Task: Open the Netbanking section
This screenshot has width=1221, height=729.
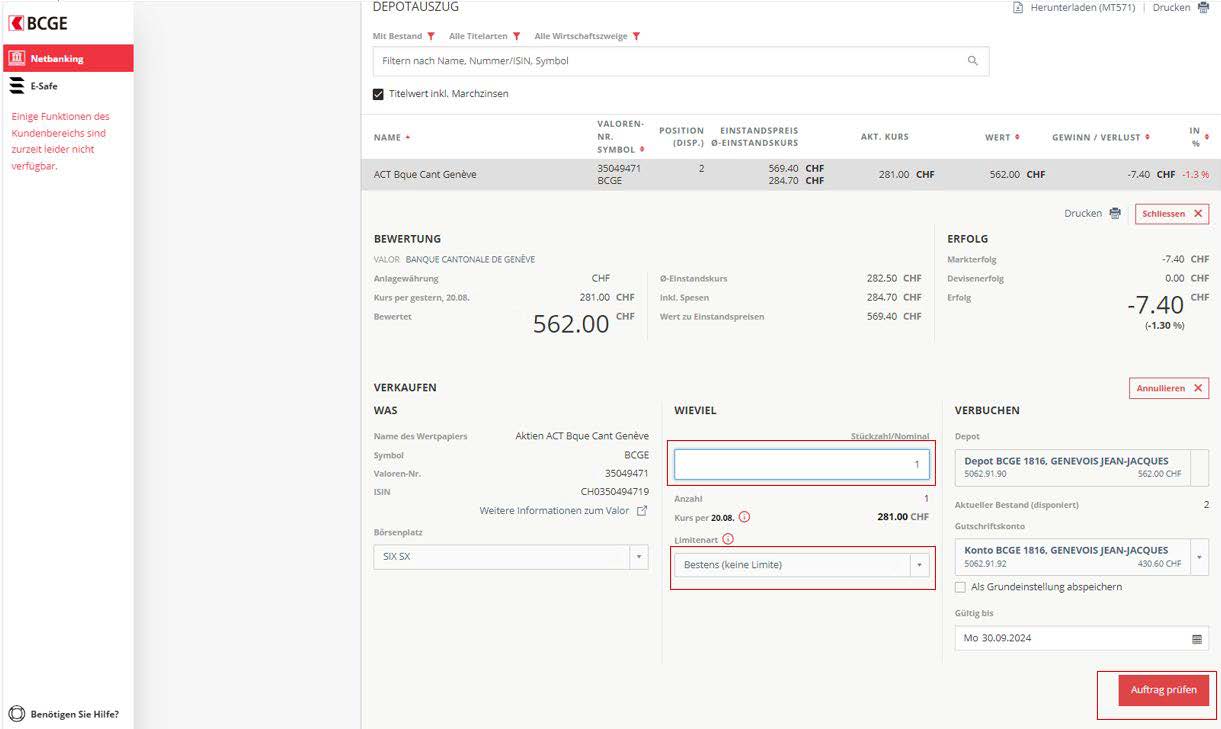Action: pyautogui.click(x=67, y=58)
